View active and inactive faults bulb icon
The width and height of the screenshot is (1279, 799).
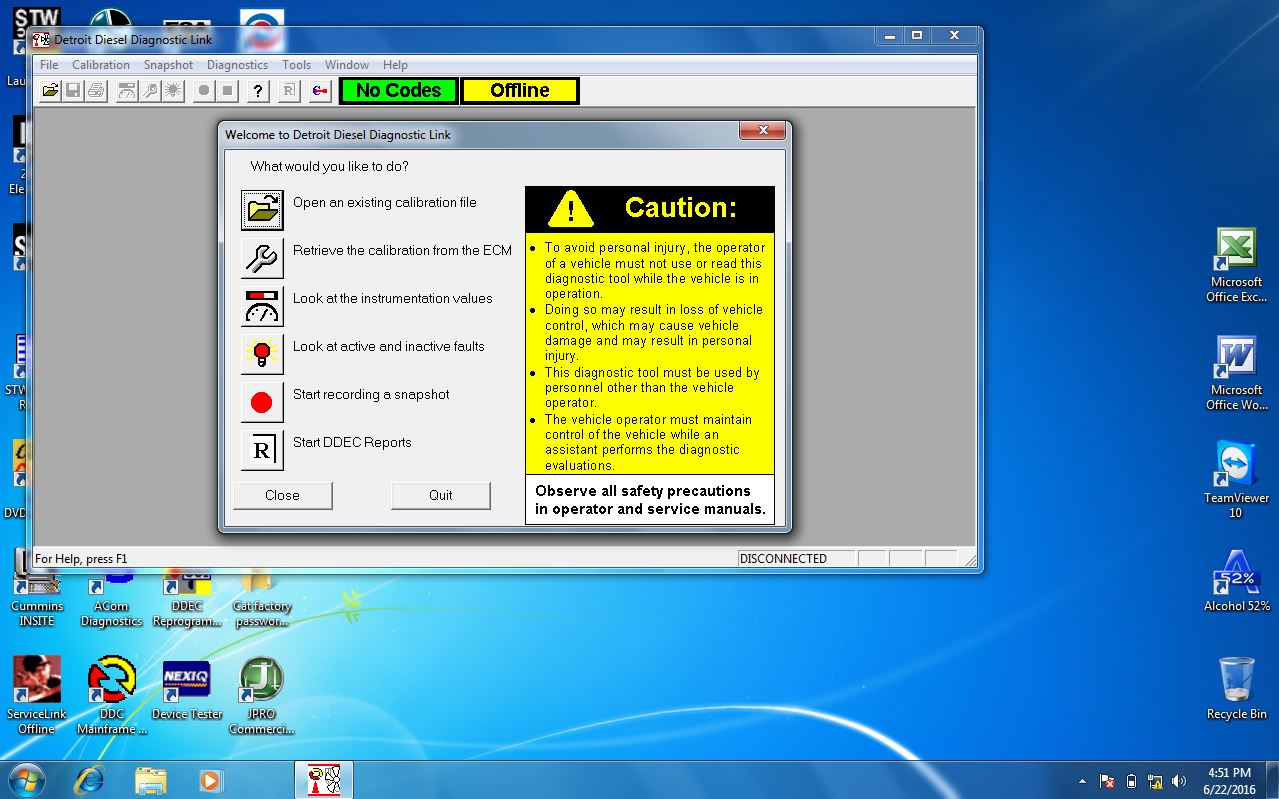(x=260, y=354)
